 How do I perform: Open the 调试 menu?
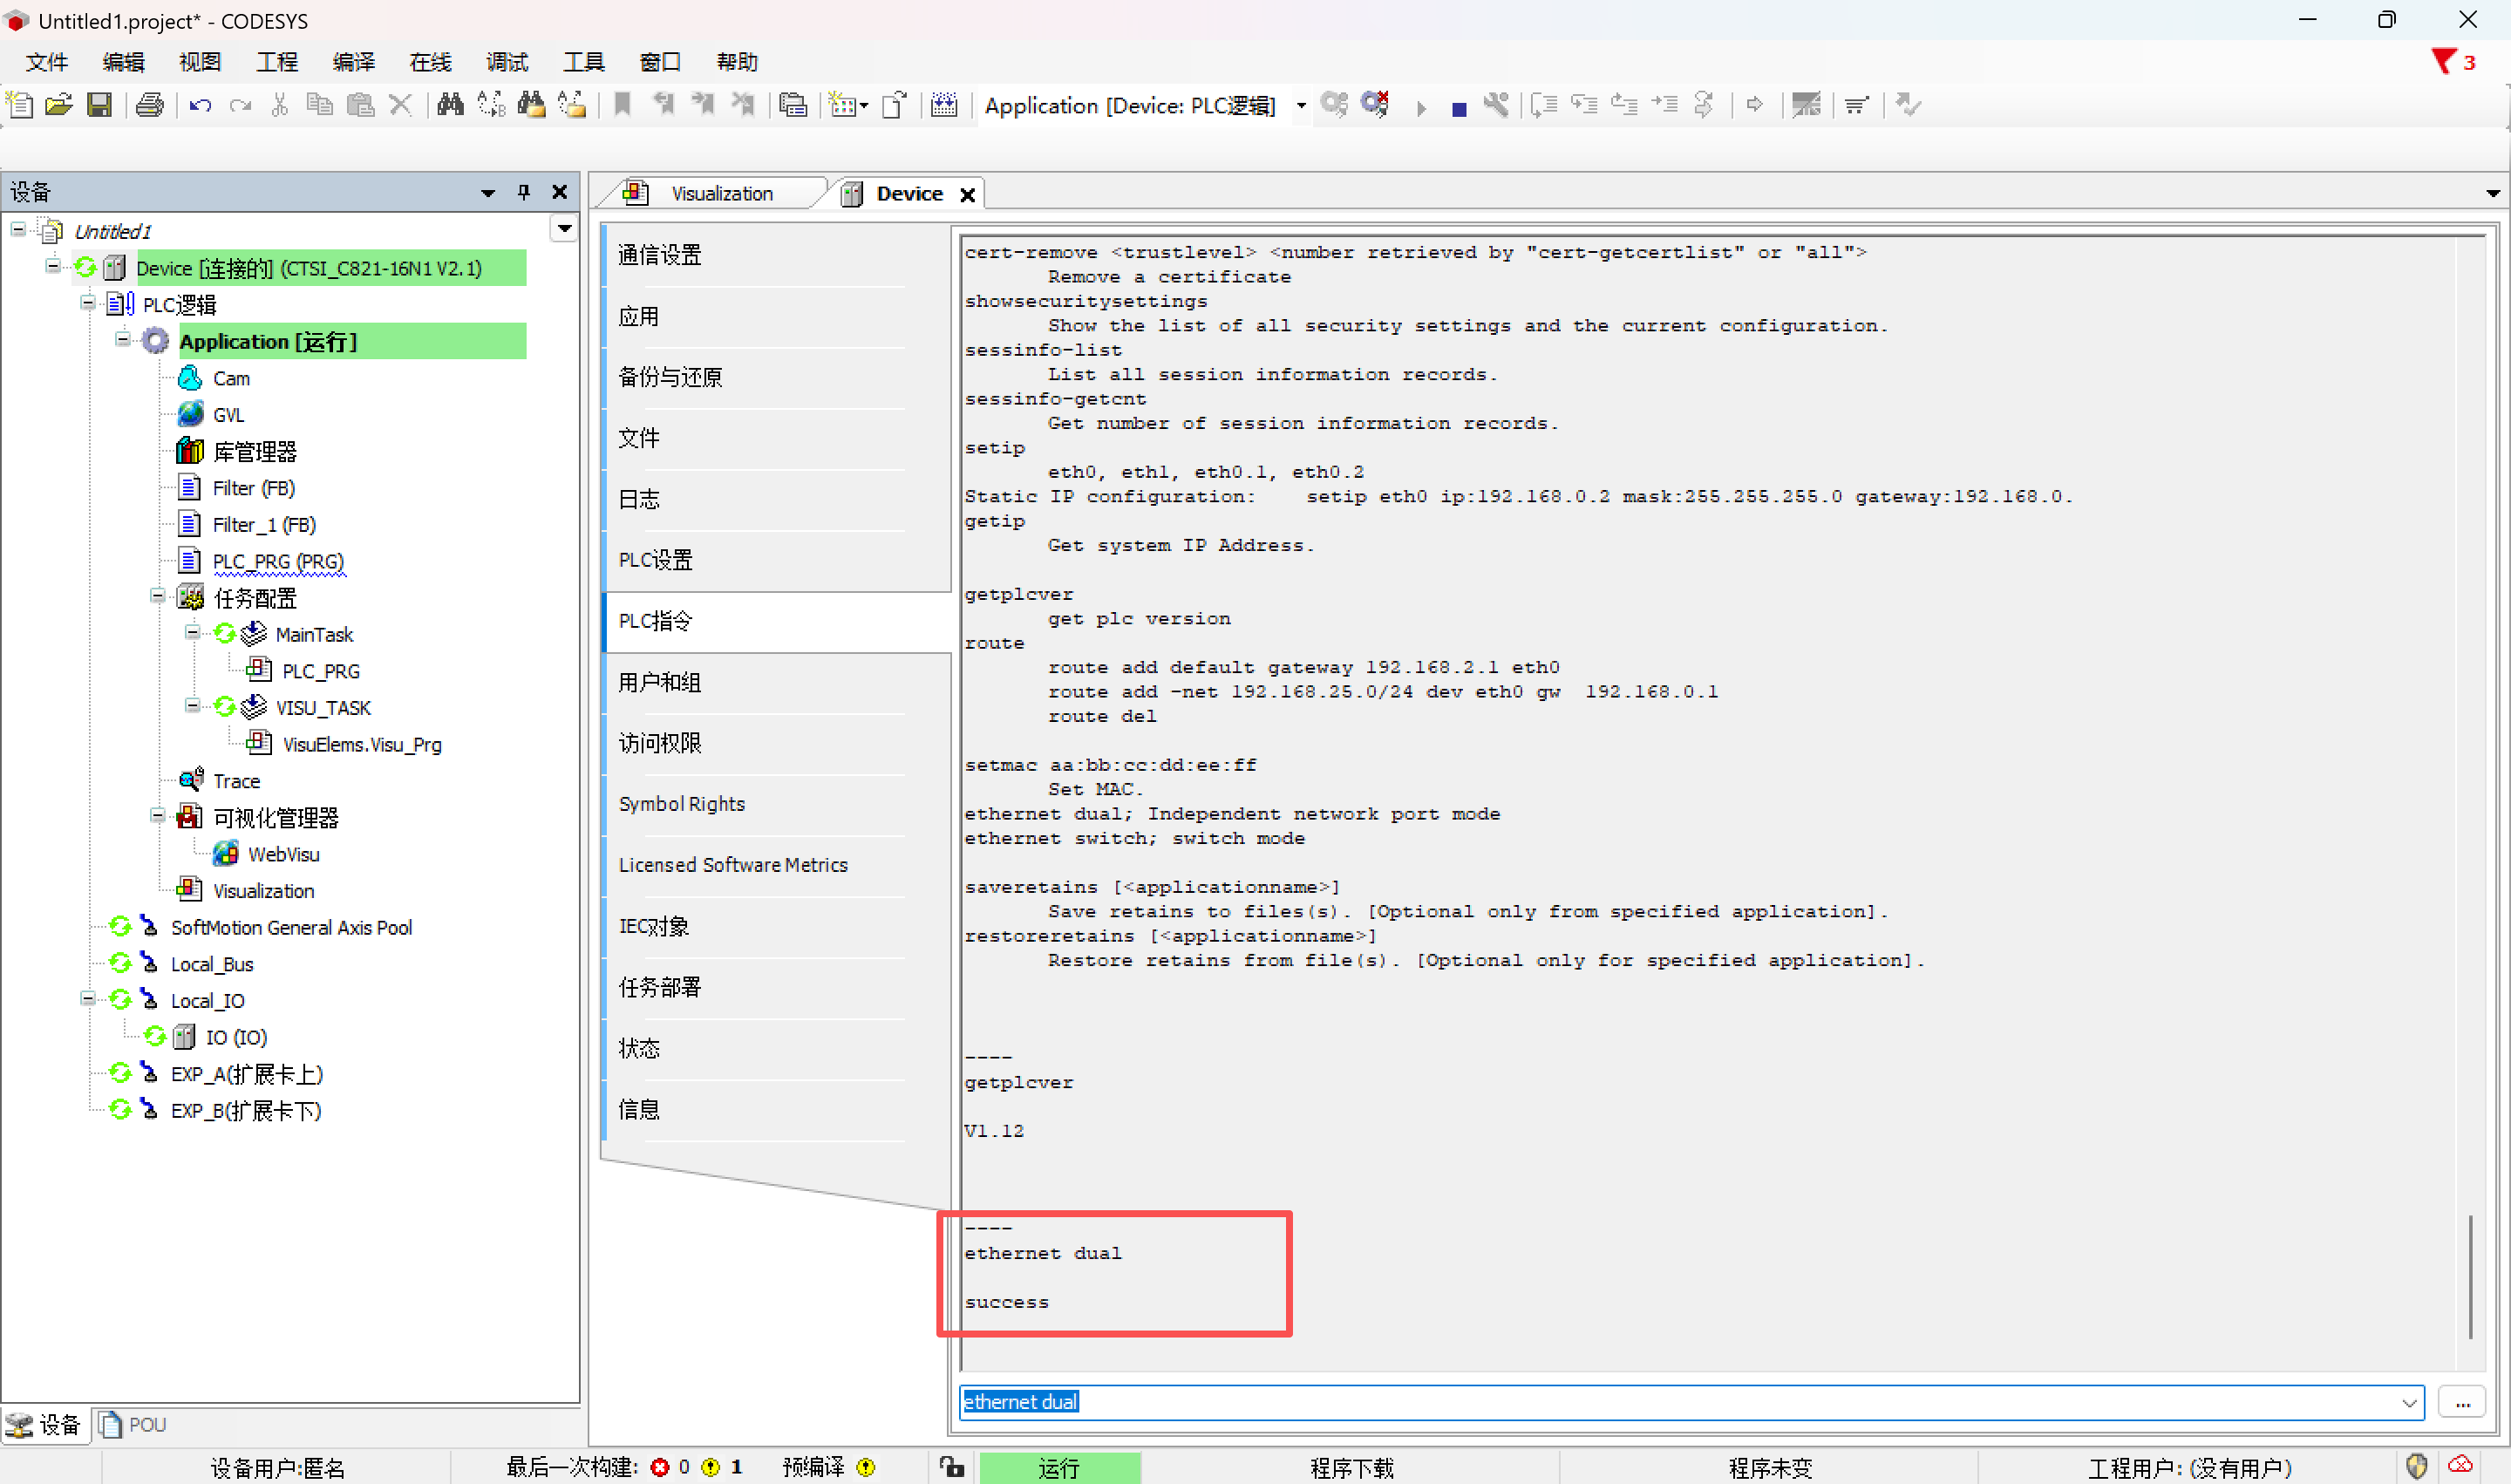pos(507,62)
